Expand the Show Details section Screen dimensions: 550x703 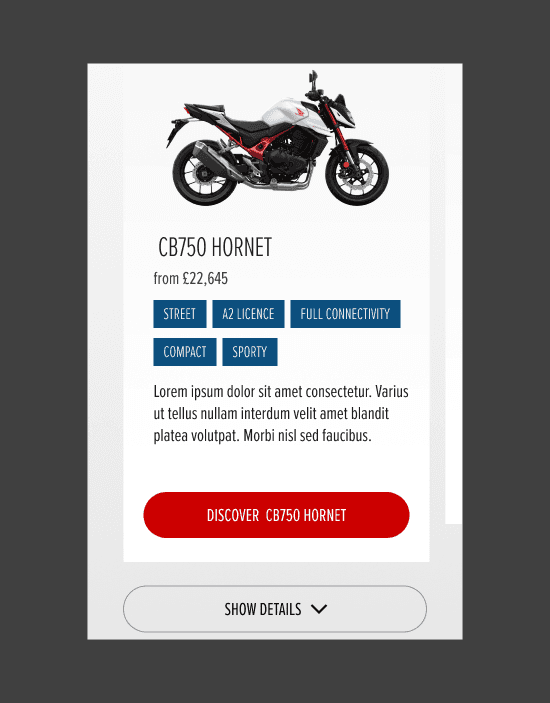[275, 609]
